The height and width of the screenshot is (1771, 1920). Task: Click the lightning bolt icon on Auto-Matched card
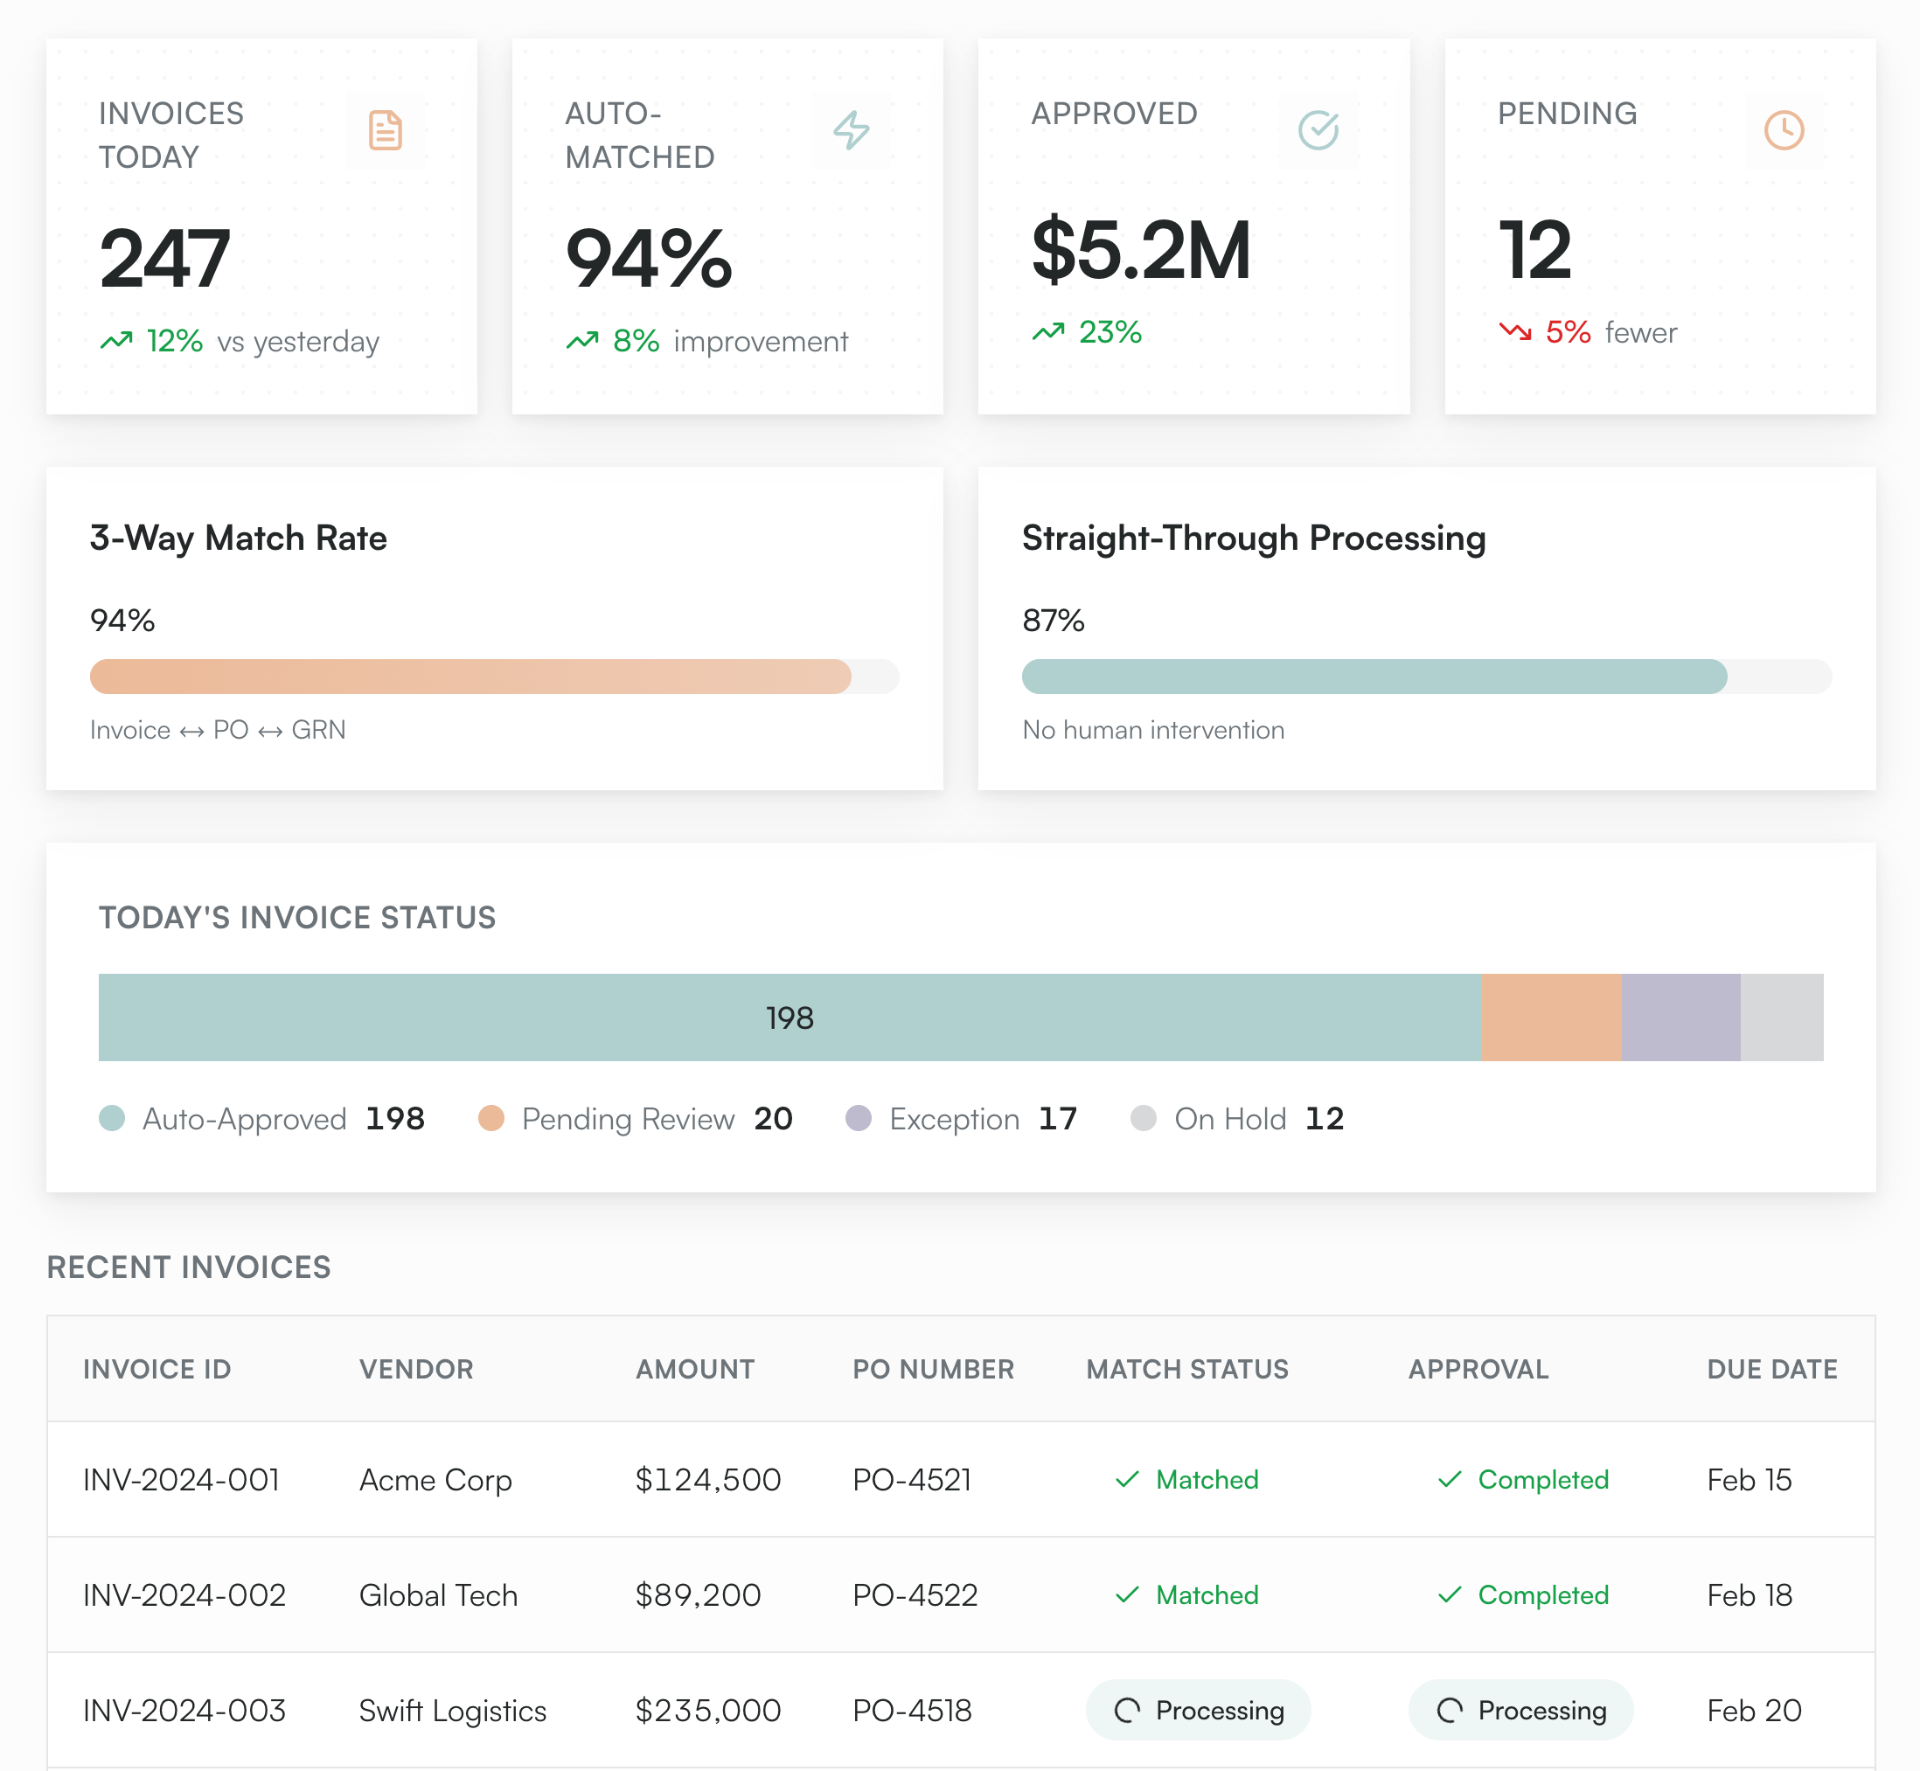click(851, 129)
